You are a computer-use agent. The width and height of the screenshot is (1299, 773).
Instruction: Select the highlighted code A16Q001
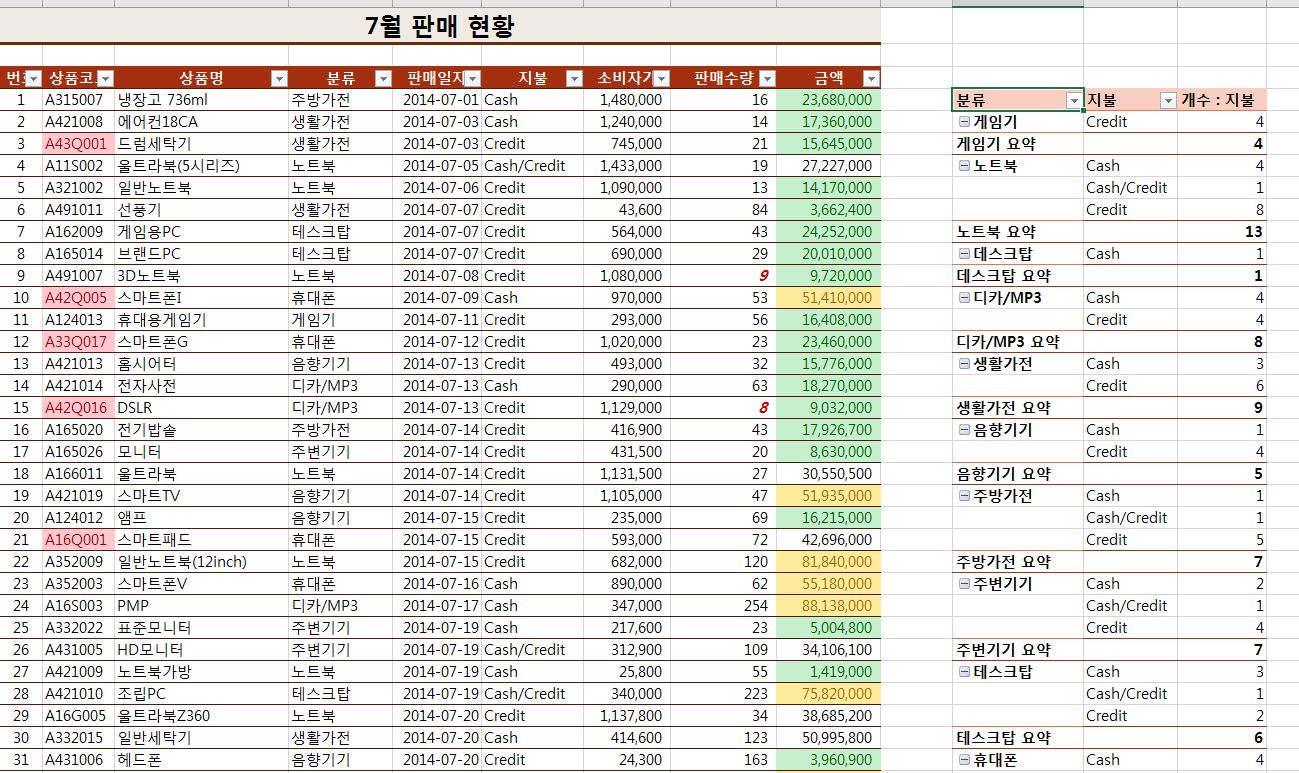78,540
